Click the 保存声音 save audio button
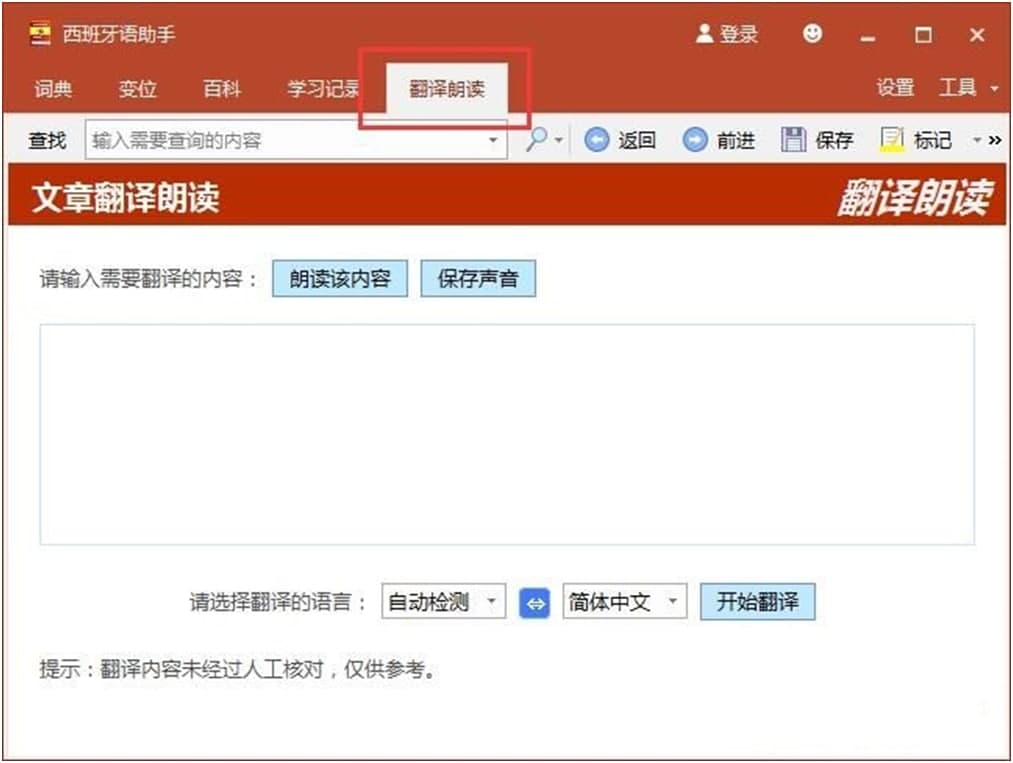The image size is (1013, 763). point(478,279)
